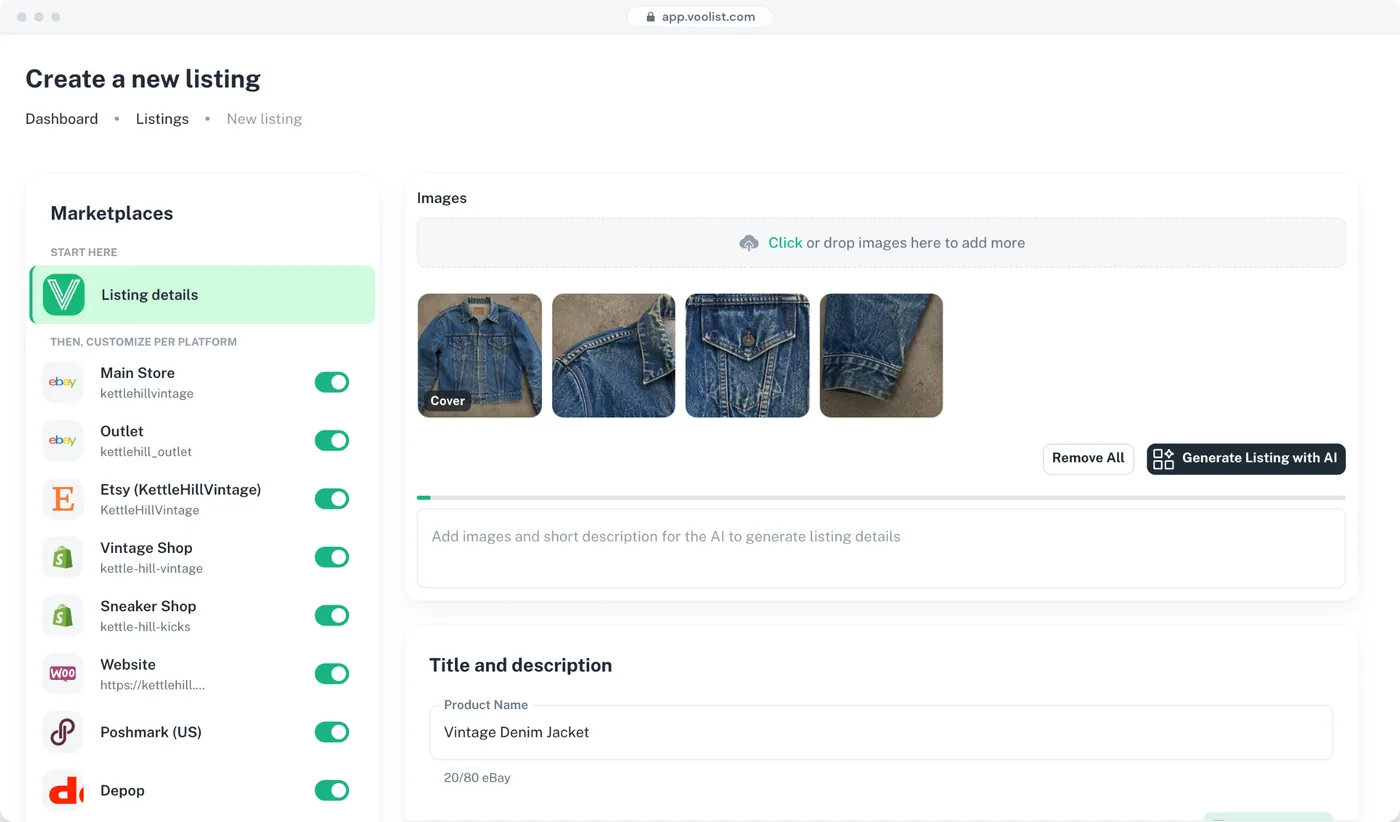Click the Depop icon

coord(63,790)
